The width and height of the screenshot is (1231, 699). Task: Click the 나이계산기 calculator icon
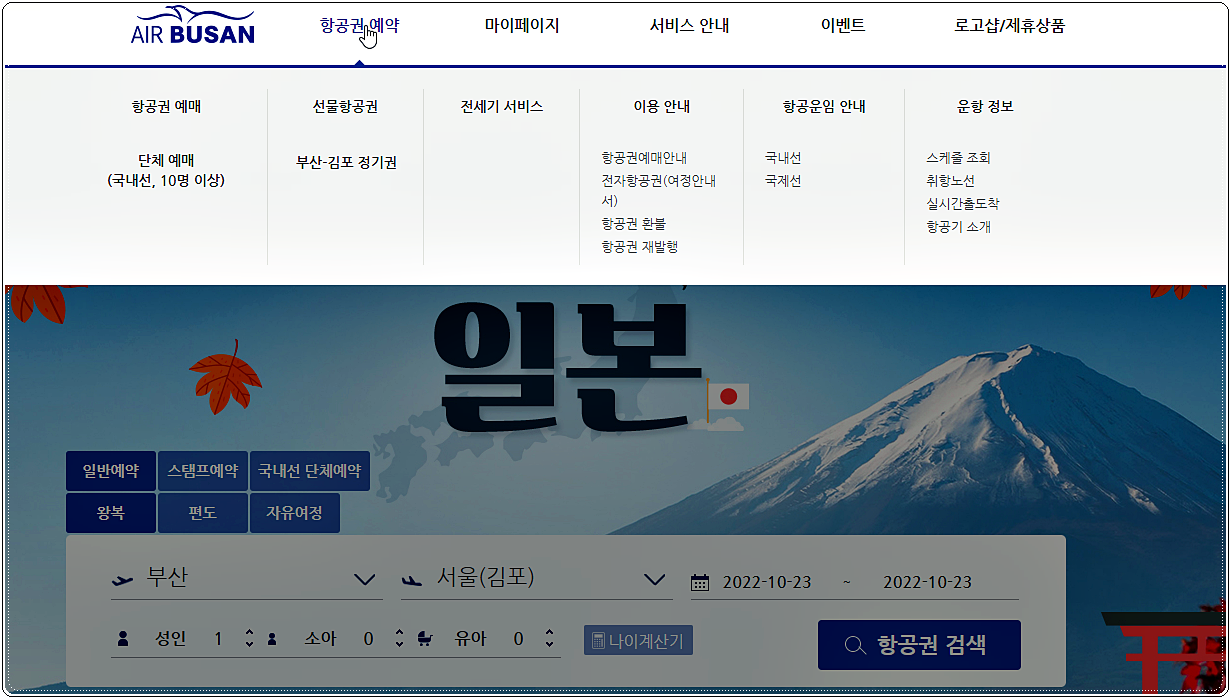(x=598, y=637)
